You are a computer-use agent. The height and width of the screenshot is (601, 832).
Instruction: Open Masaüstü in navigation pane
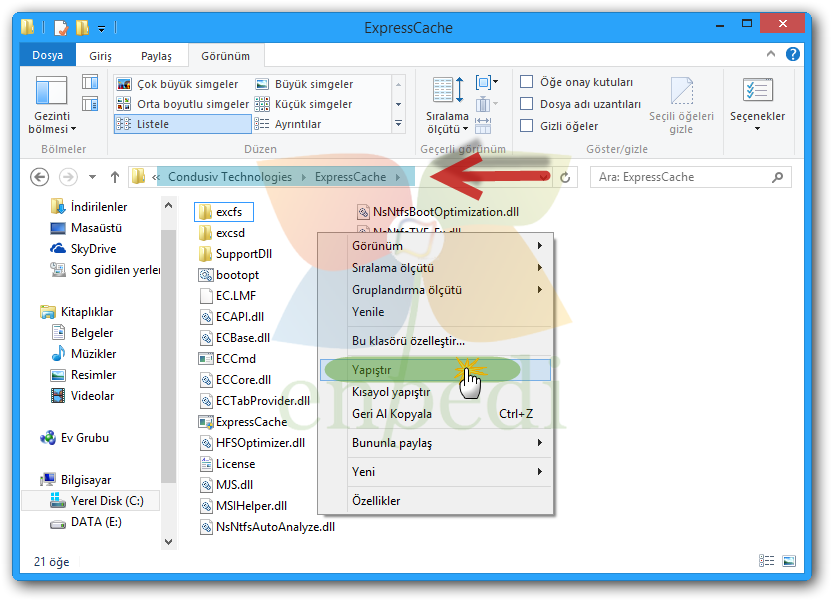pyautogui.click(x=86, y=228)
